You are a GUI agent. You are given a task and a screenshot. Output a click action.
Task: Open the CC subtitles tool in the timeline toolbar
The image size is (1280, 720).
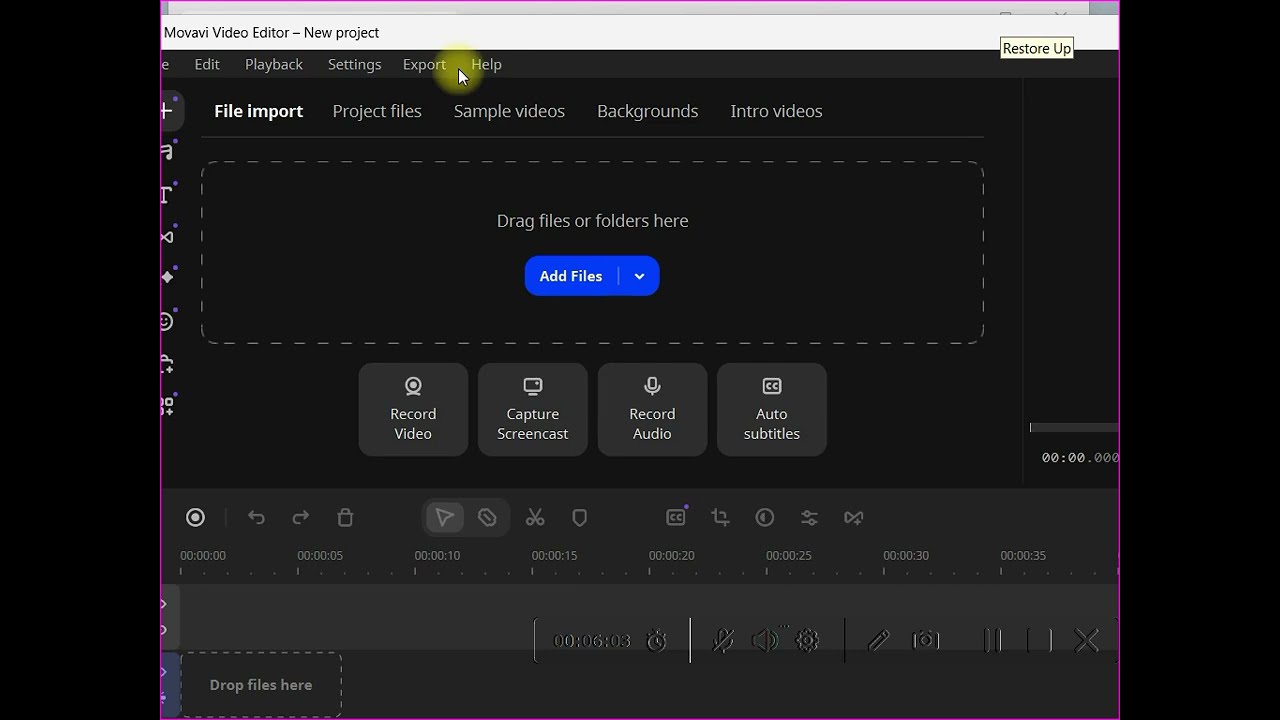[x=676, y=517]
